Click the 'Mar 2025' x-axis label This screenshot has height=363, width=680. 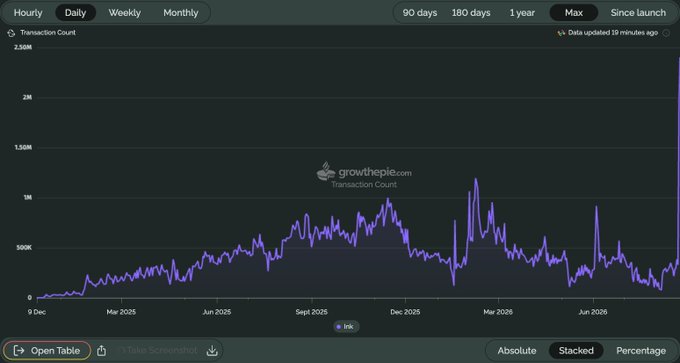[x=121, y=312]
